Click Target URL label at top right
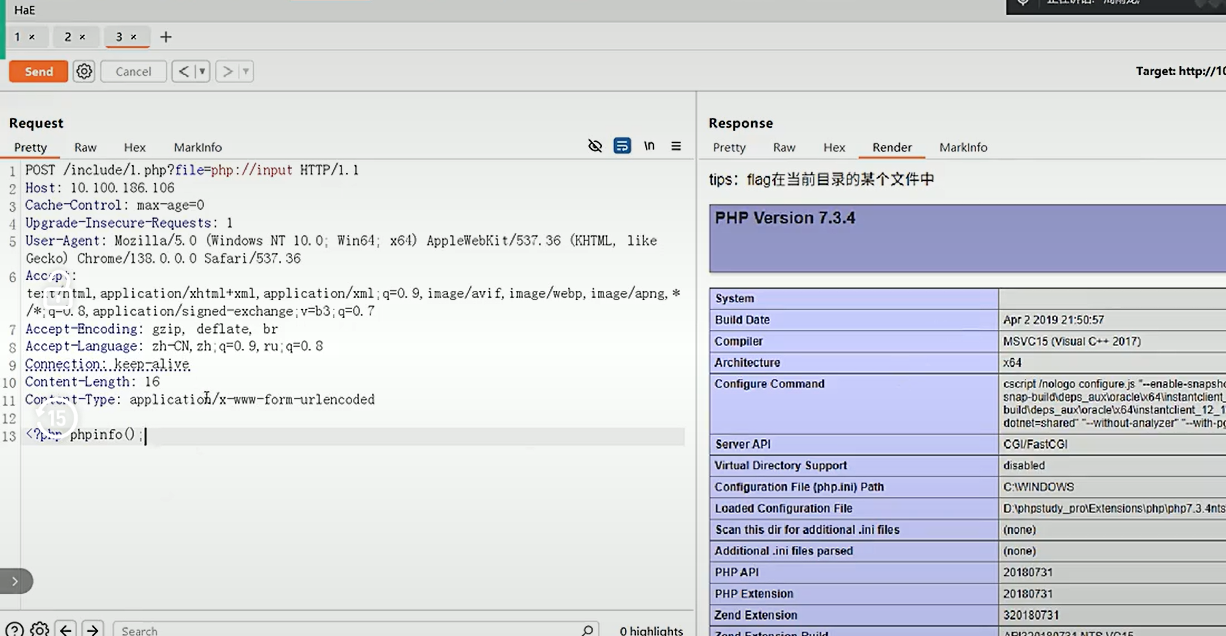Image resolution: width=1226 pixels, height=636 pixels. point(1180,71)
